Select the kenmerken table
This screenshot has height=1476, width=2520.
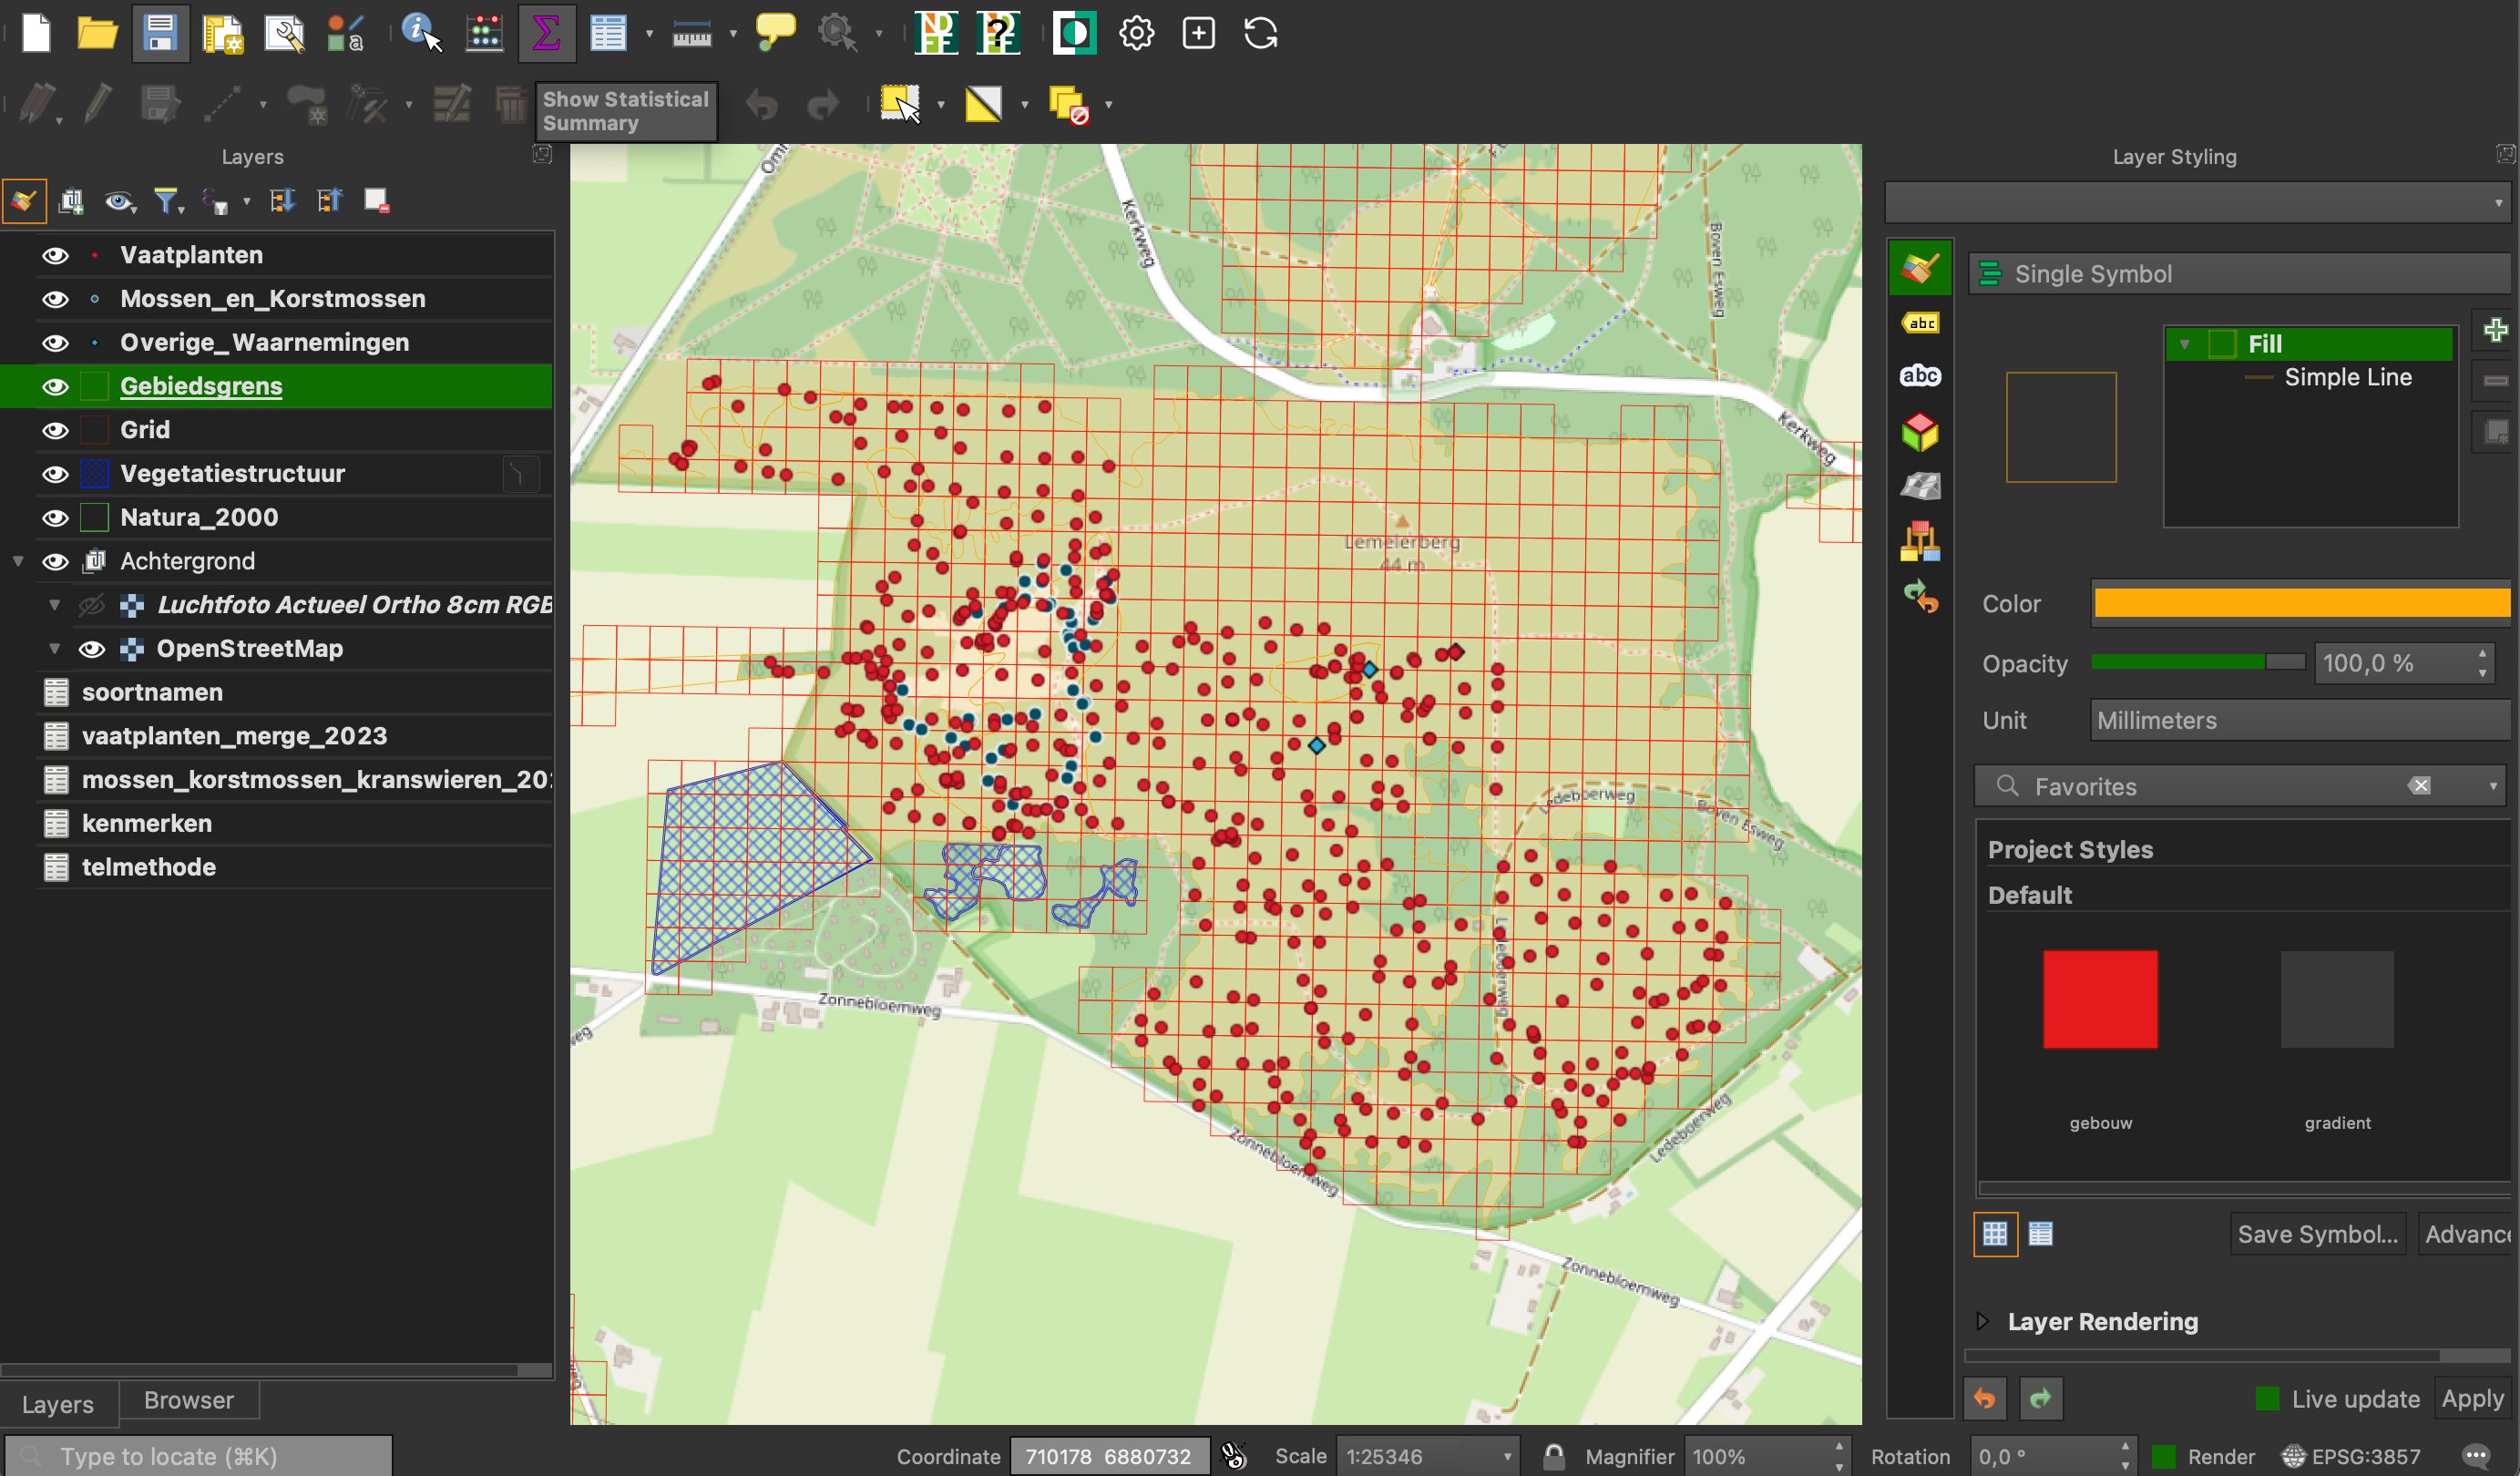pyautogui.click(x=147, y=823)
